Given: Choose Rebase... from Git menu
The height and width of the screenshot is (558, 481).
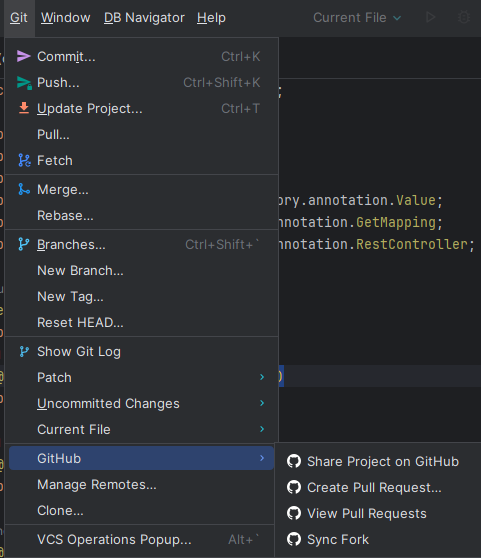Looking at the screenshot, I should point(141,215).
